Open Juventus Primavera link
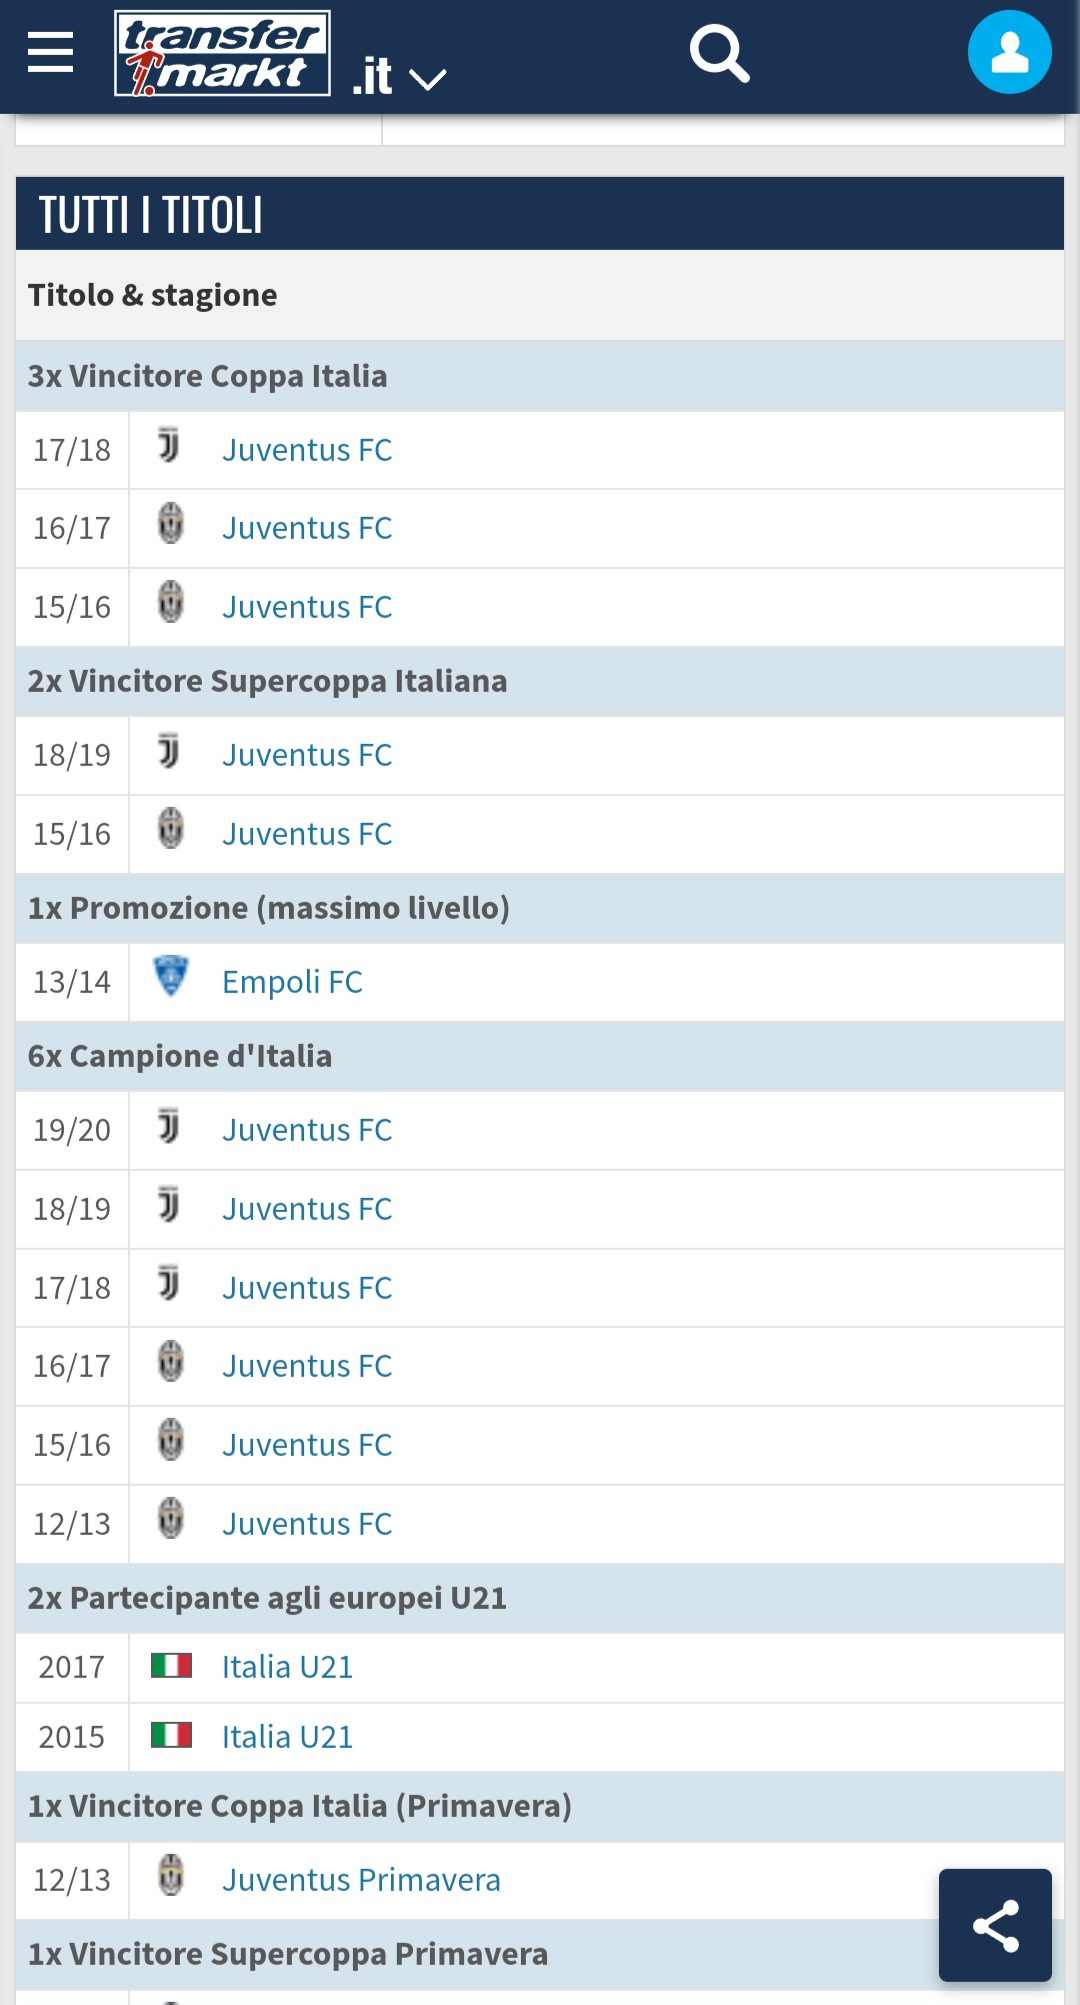The image size is (1080, 2005). coord(361,1880)
